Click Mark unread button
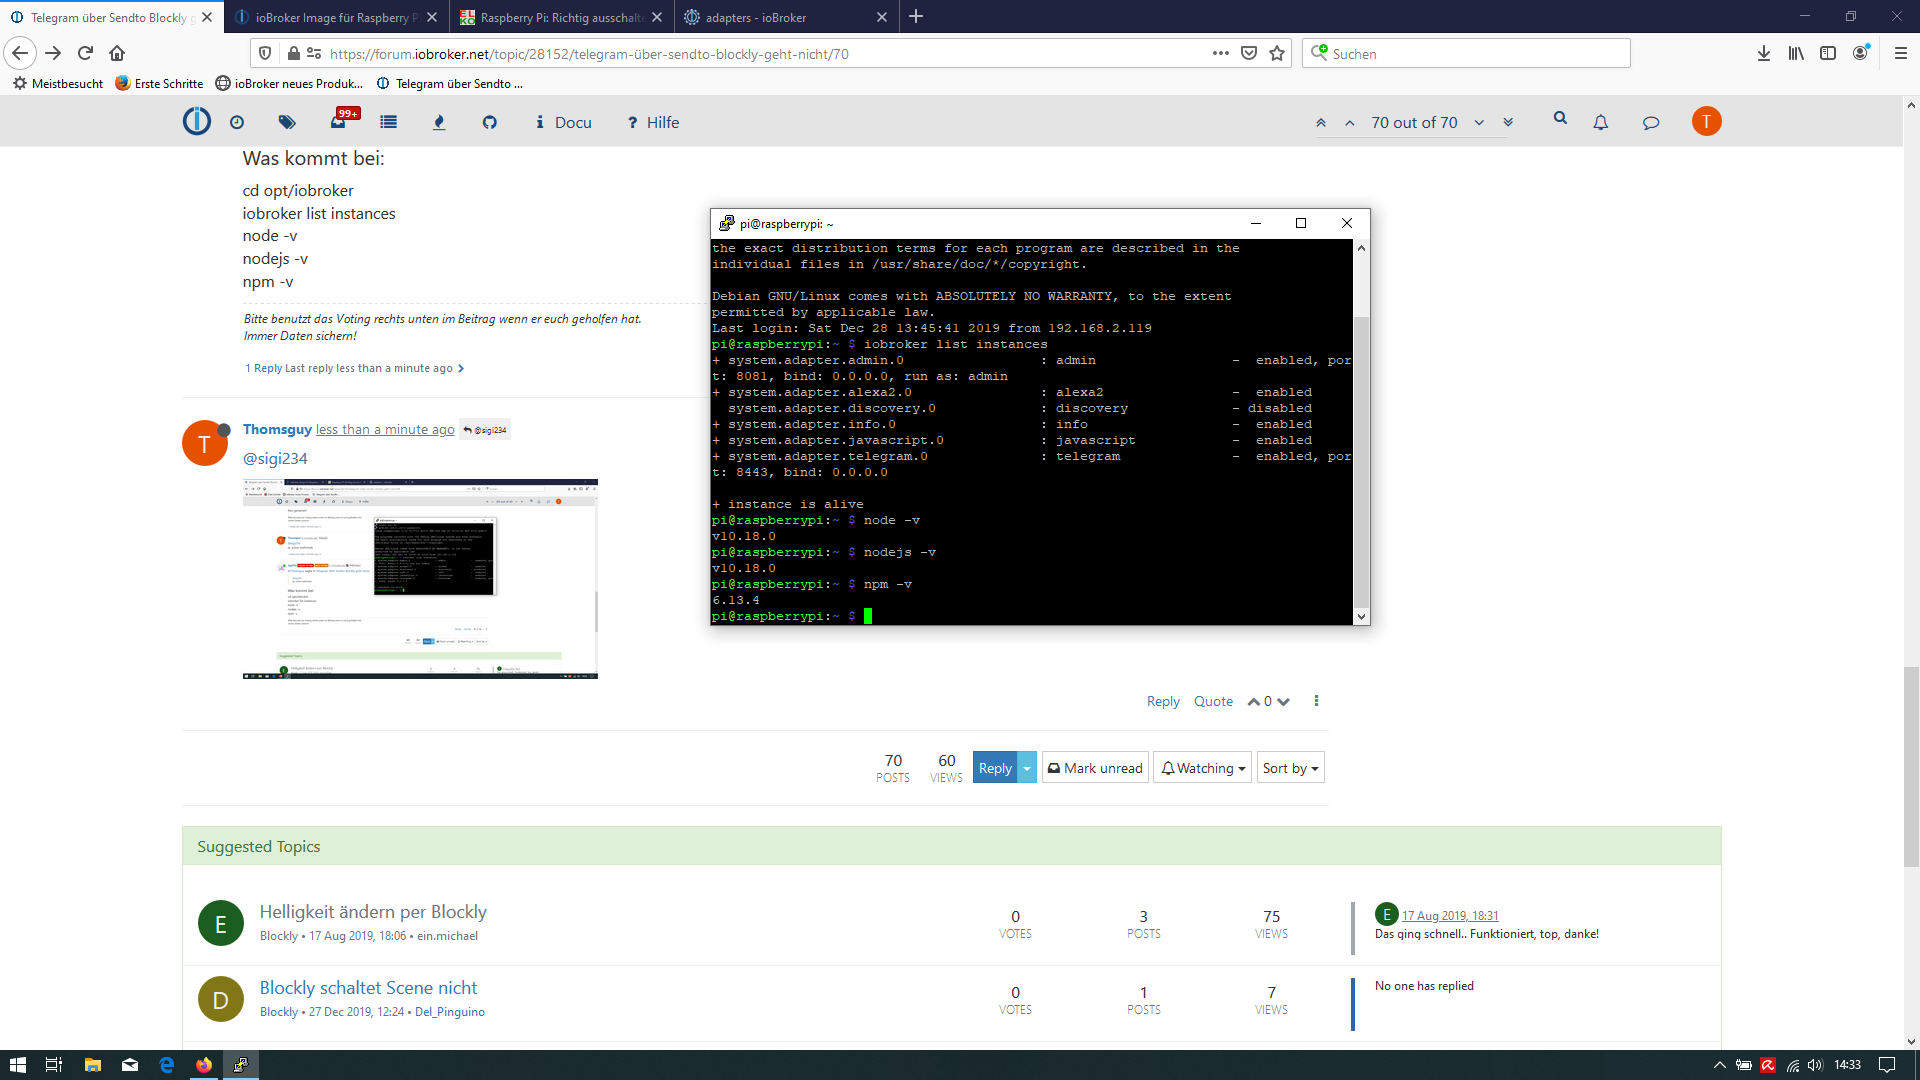The image size is (1920, 1080). click(1095, 768)
